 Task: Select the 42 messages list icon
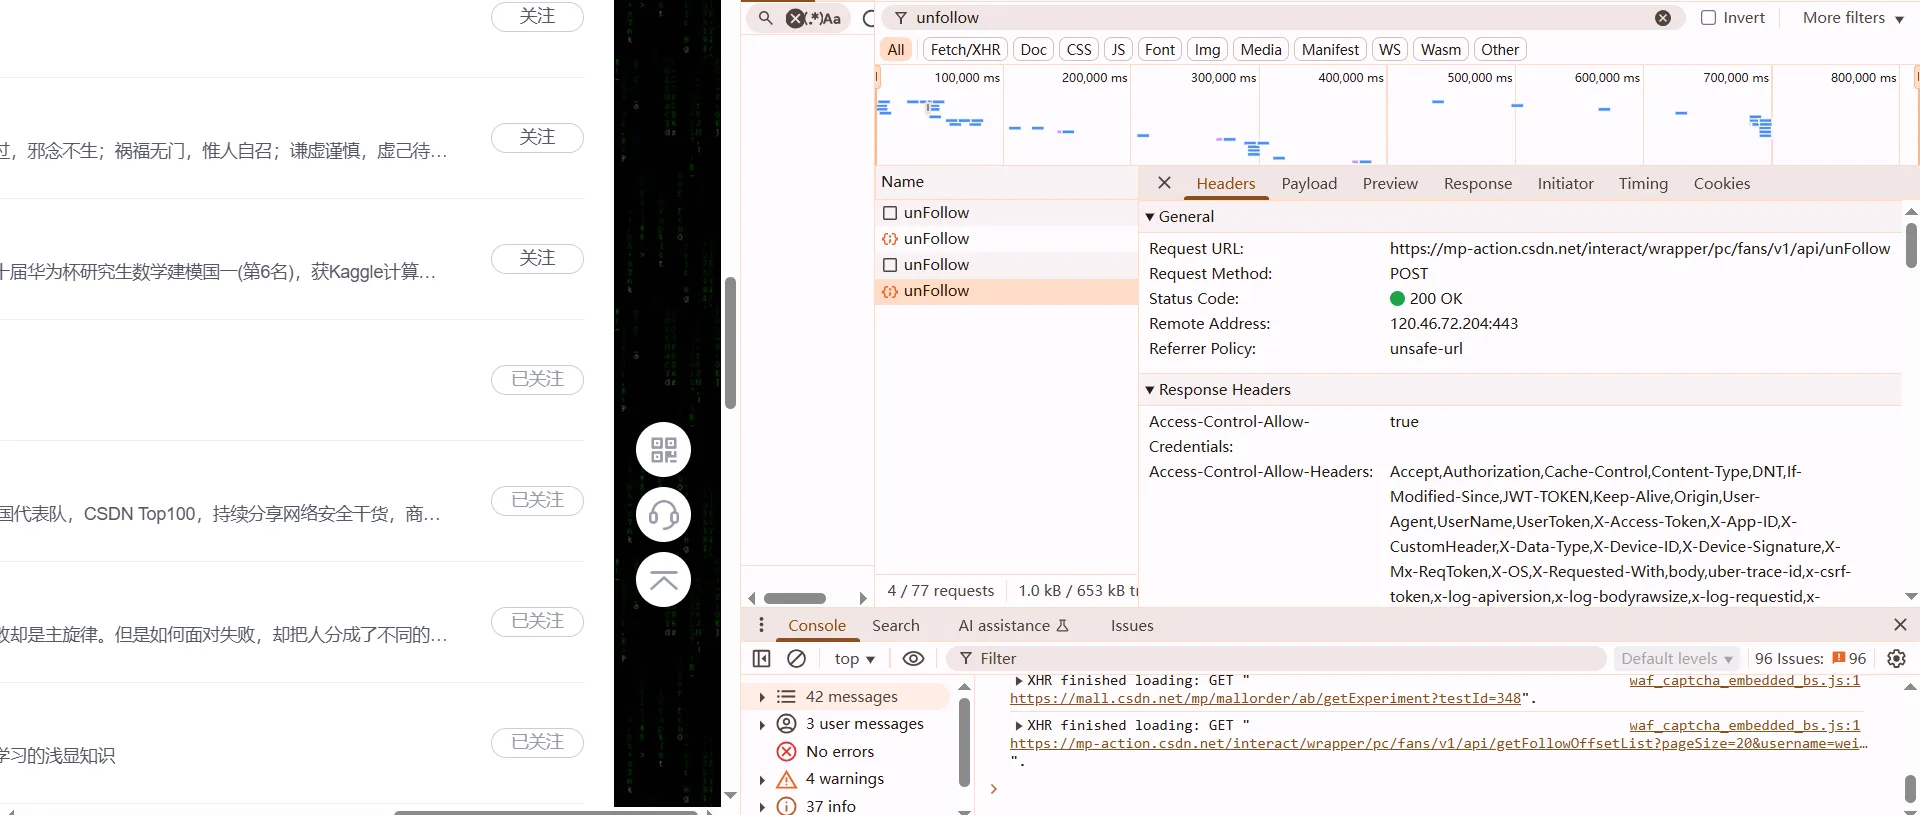point(787,697)
